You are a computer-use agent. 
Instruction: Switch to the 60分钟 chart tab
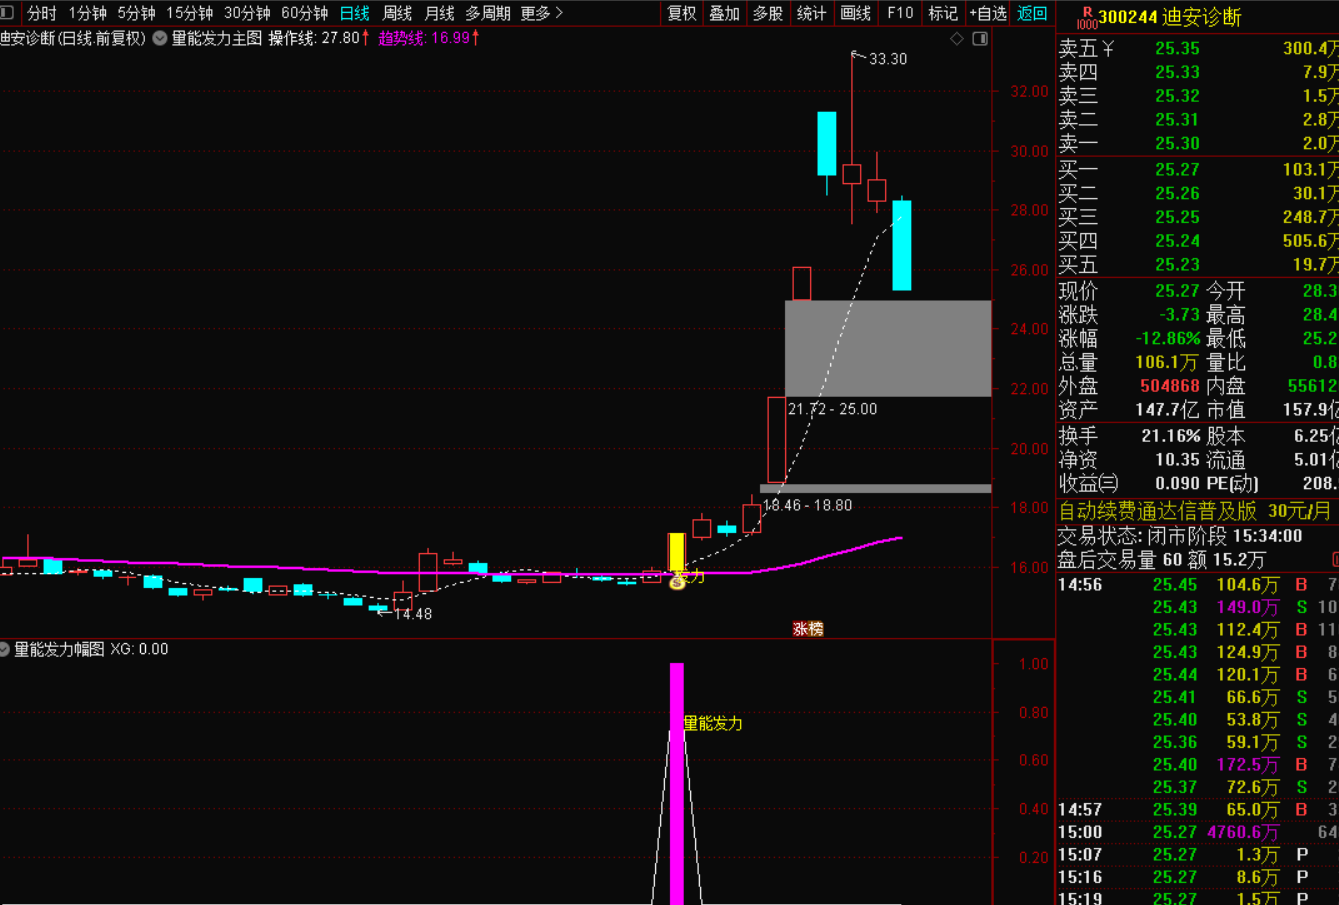304,13
